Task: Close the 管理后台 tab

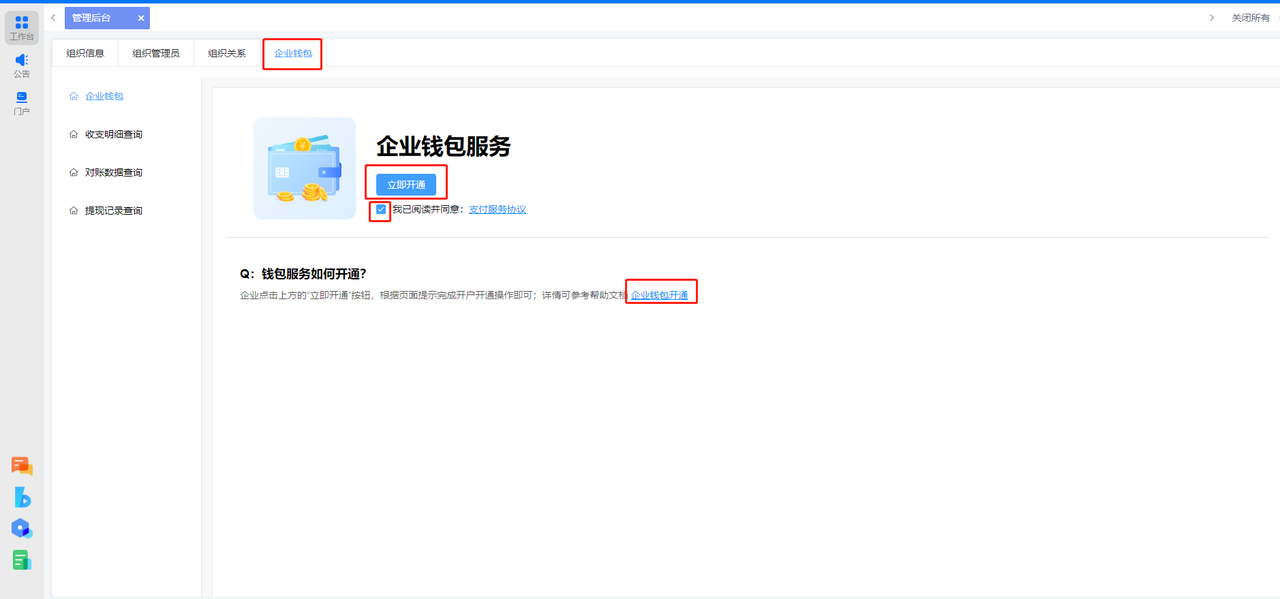Action: coord(141,18)
